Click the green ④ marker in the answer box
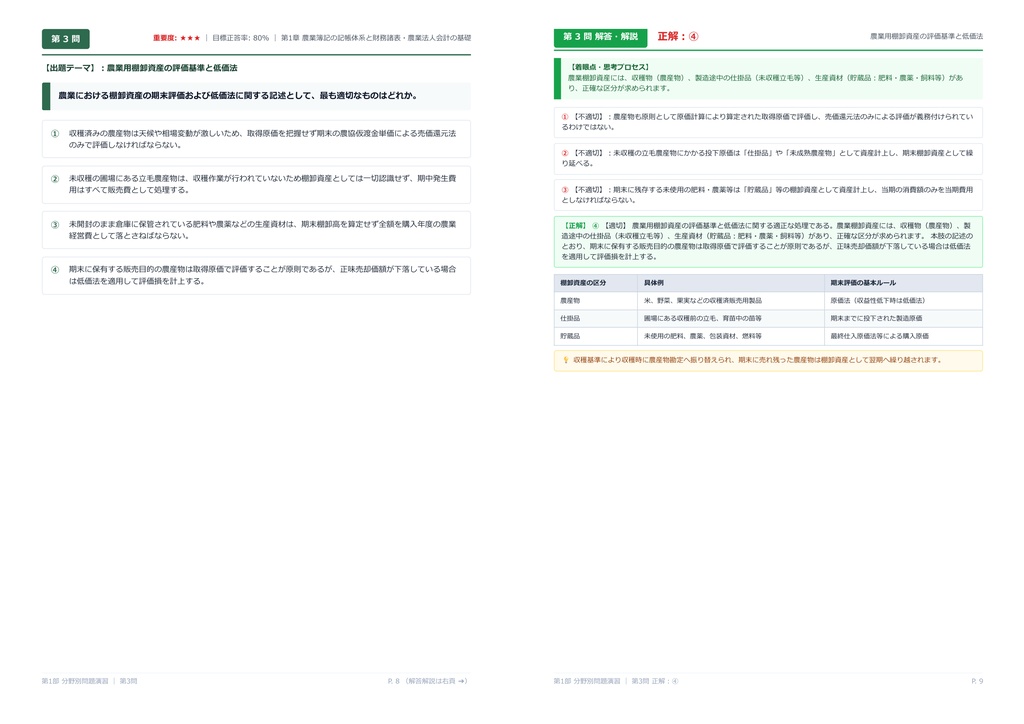The image size is (1024, 724). [596, 226]
